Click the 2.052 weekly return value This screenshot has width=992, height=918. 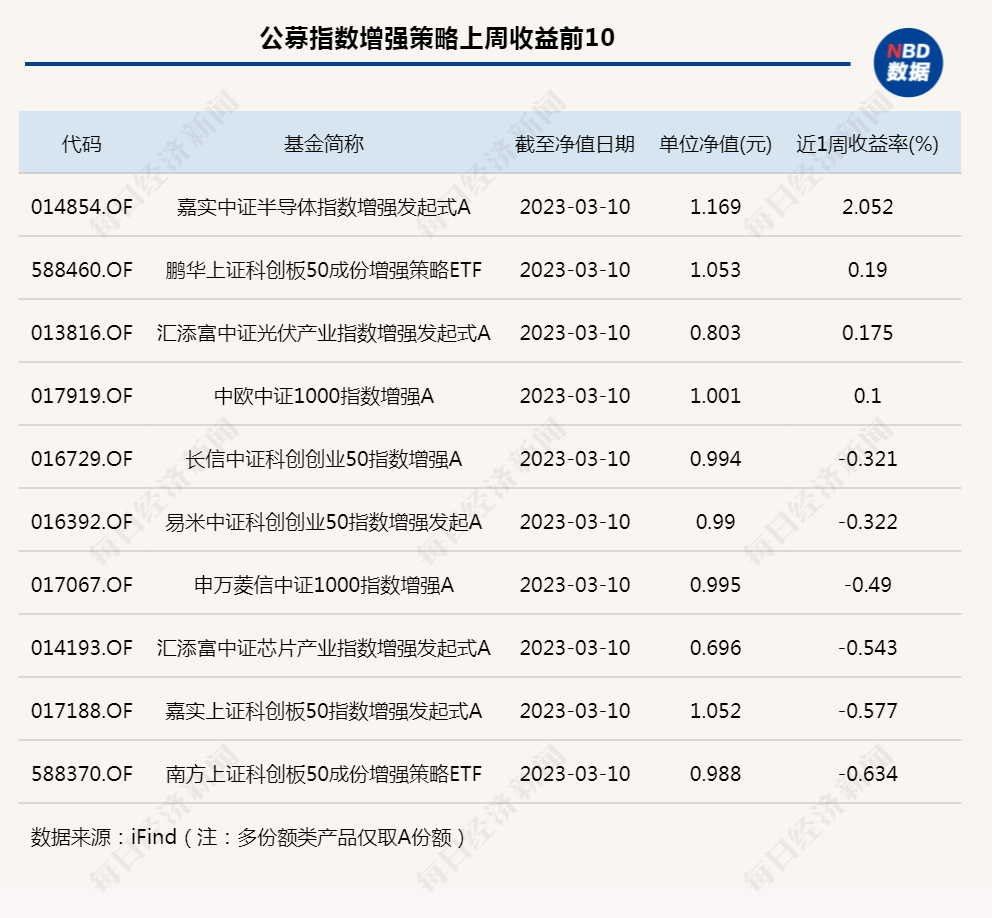tap(866, 207)
